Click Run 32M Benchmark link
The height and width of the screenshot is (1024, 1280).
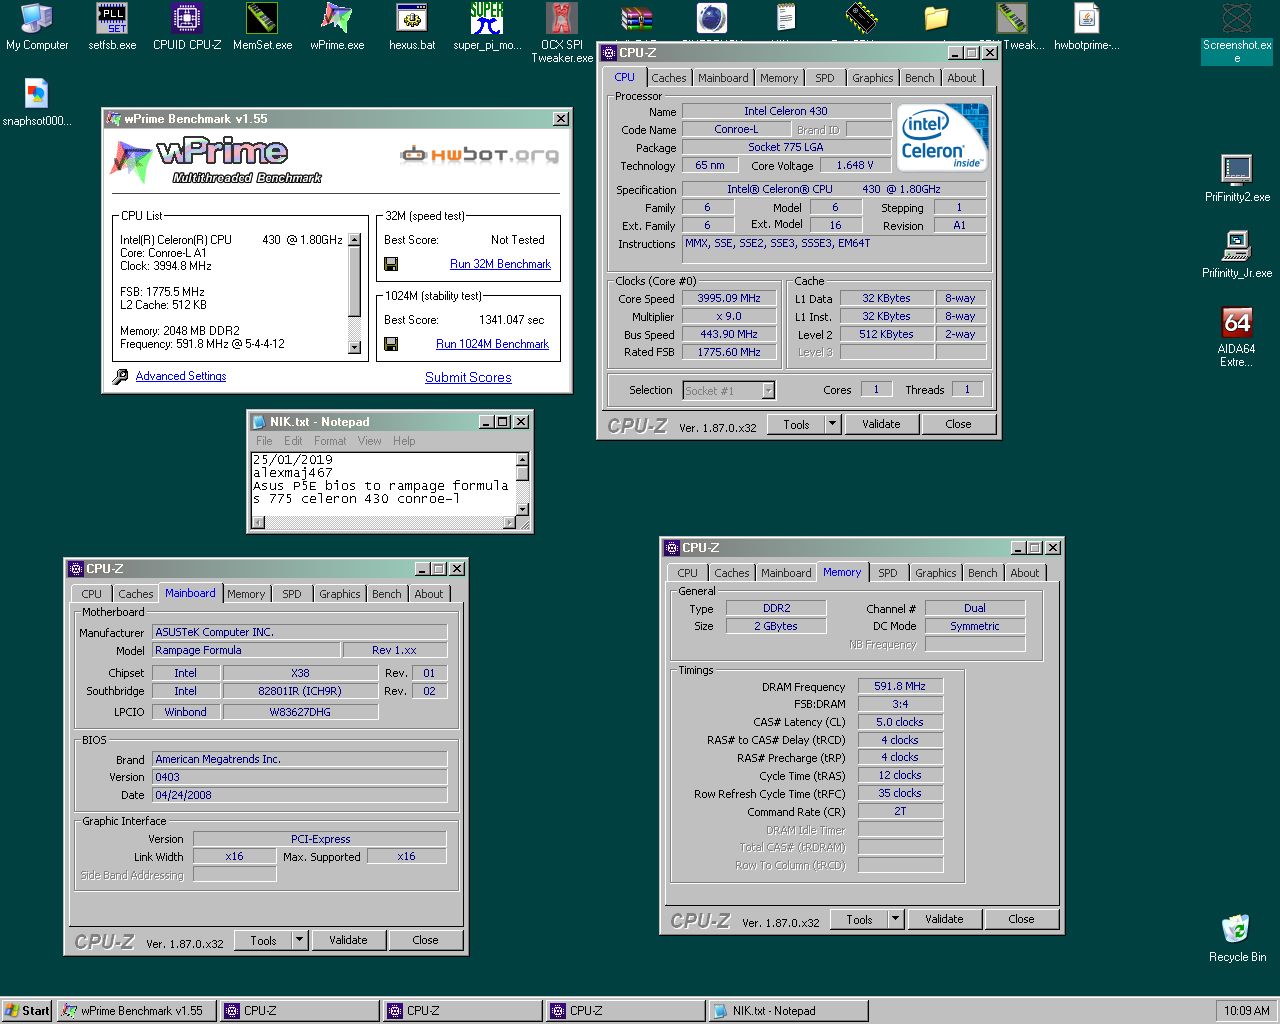point(500,264)
